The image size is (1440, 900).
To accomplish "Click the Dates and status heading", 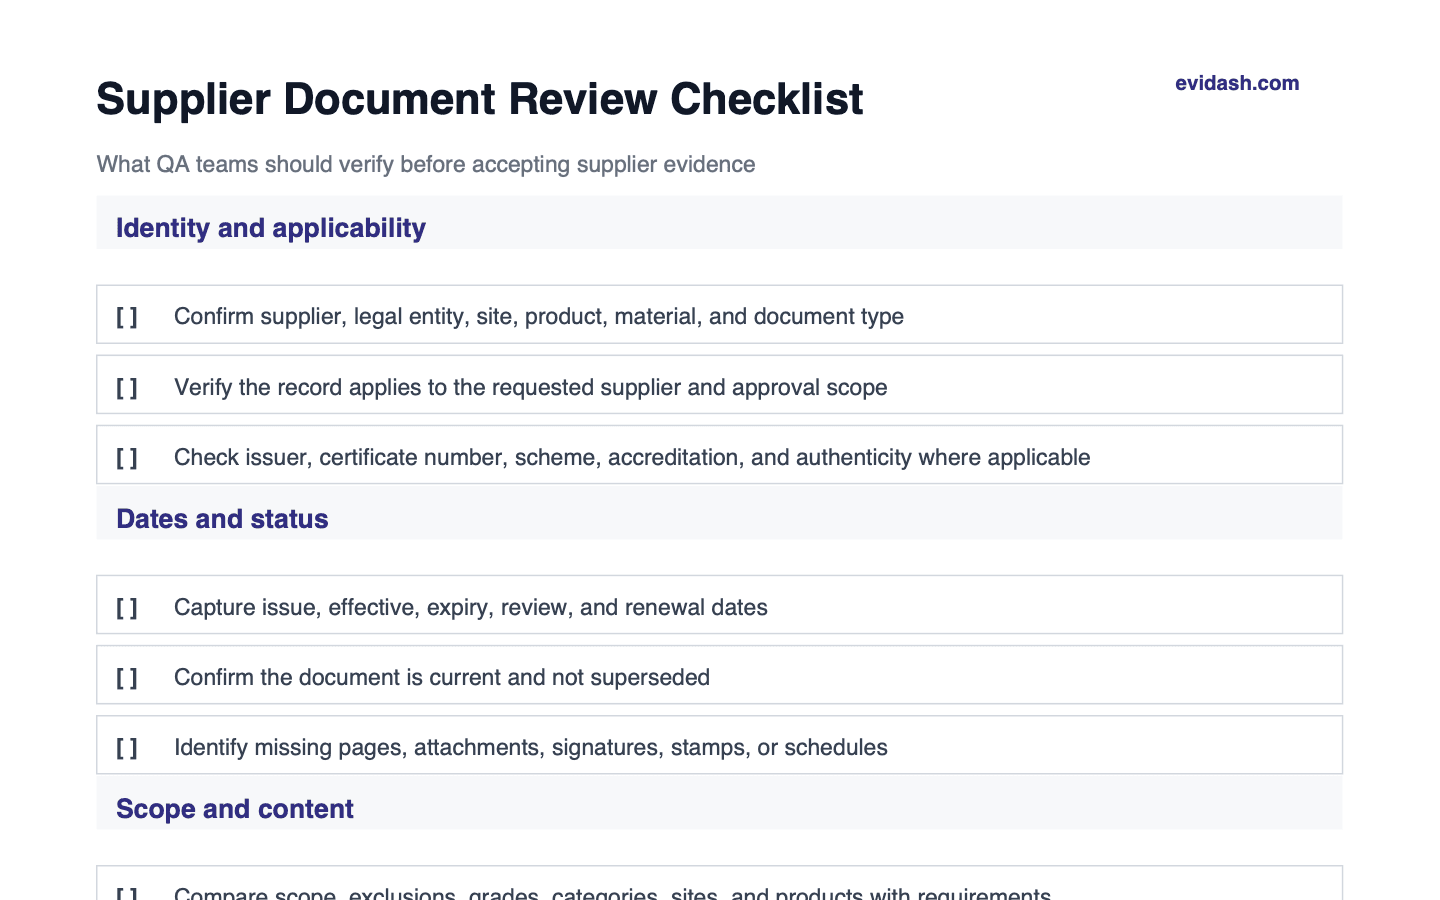I will point(222,519).
